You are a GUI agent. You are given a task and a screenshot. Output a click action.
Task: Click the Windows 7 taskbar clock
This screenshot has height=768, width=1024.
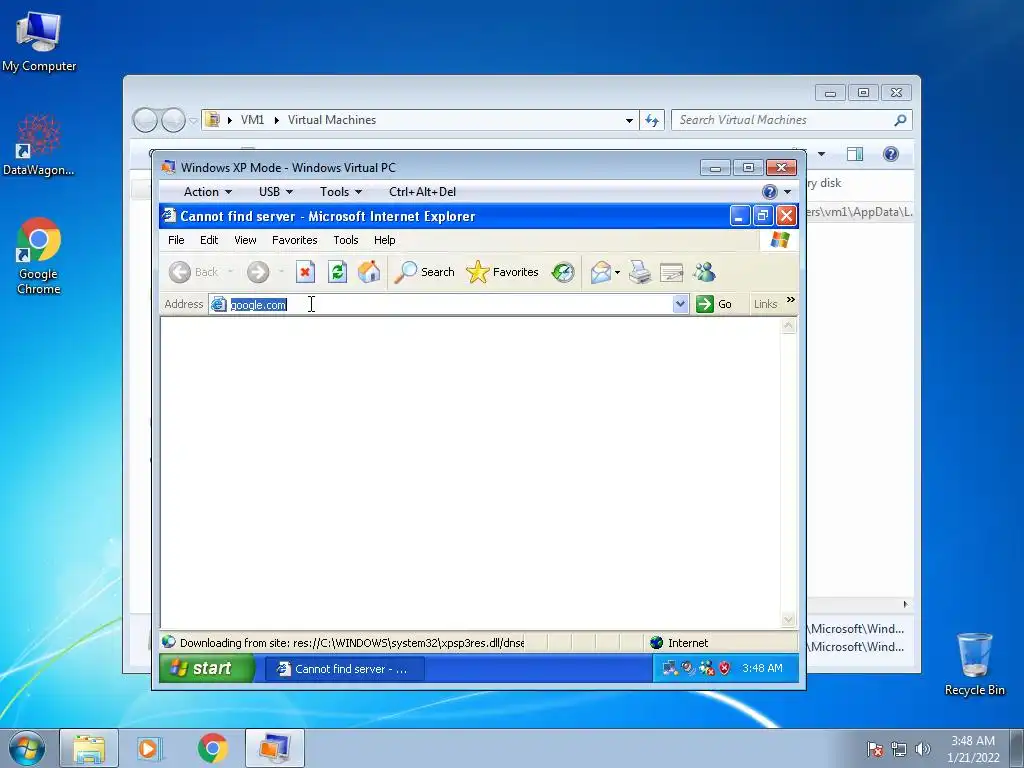(973, 749)
